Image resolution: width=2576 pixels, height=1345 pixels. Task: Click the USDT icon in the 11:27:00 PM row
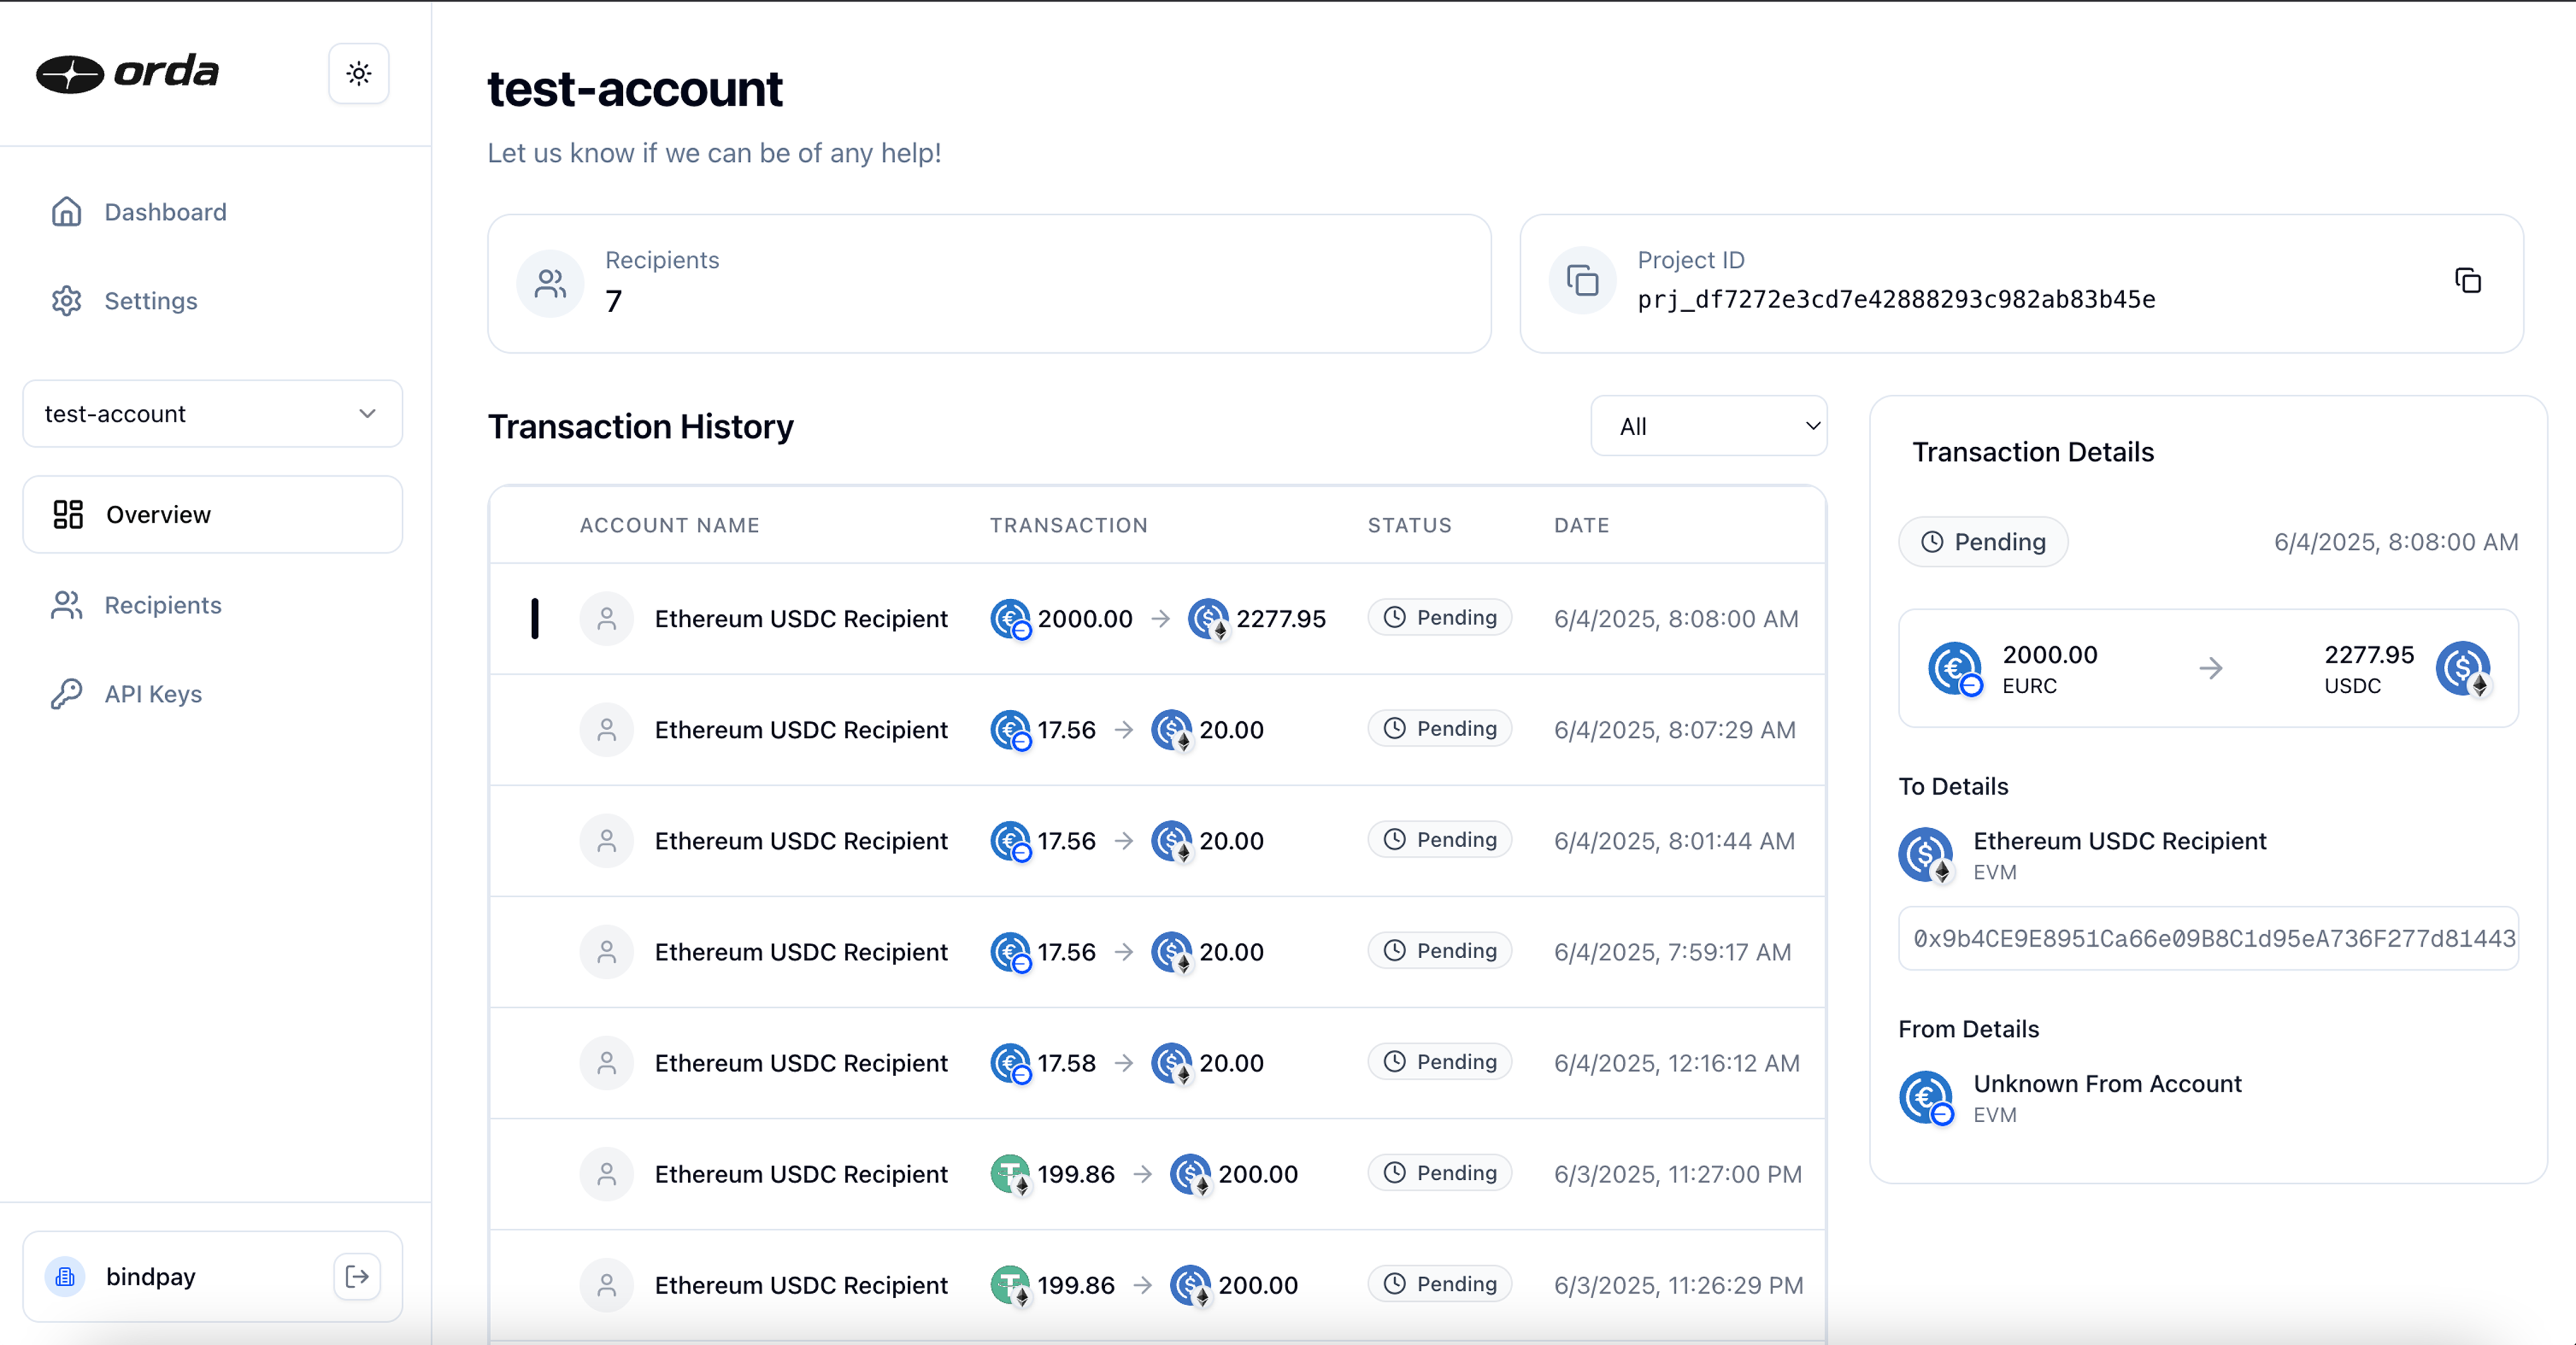click(1010, 1174)
